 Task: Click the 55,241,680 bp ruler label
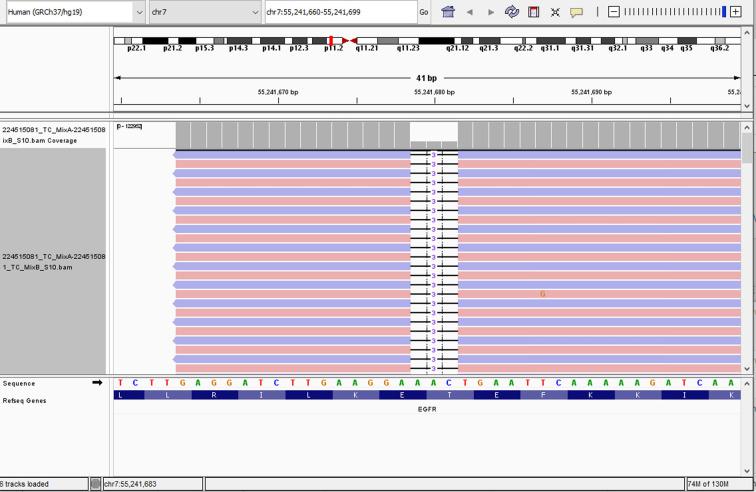(434, 92)
